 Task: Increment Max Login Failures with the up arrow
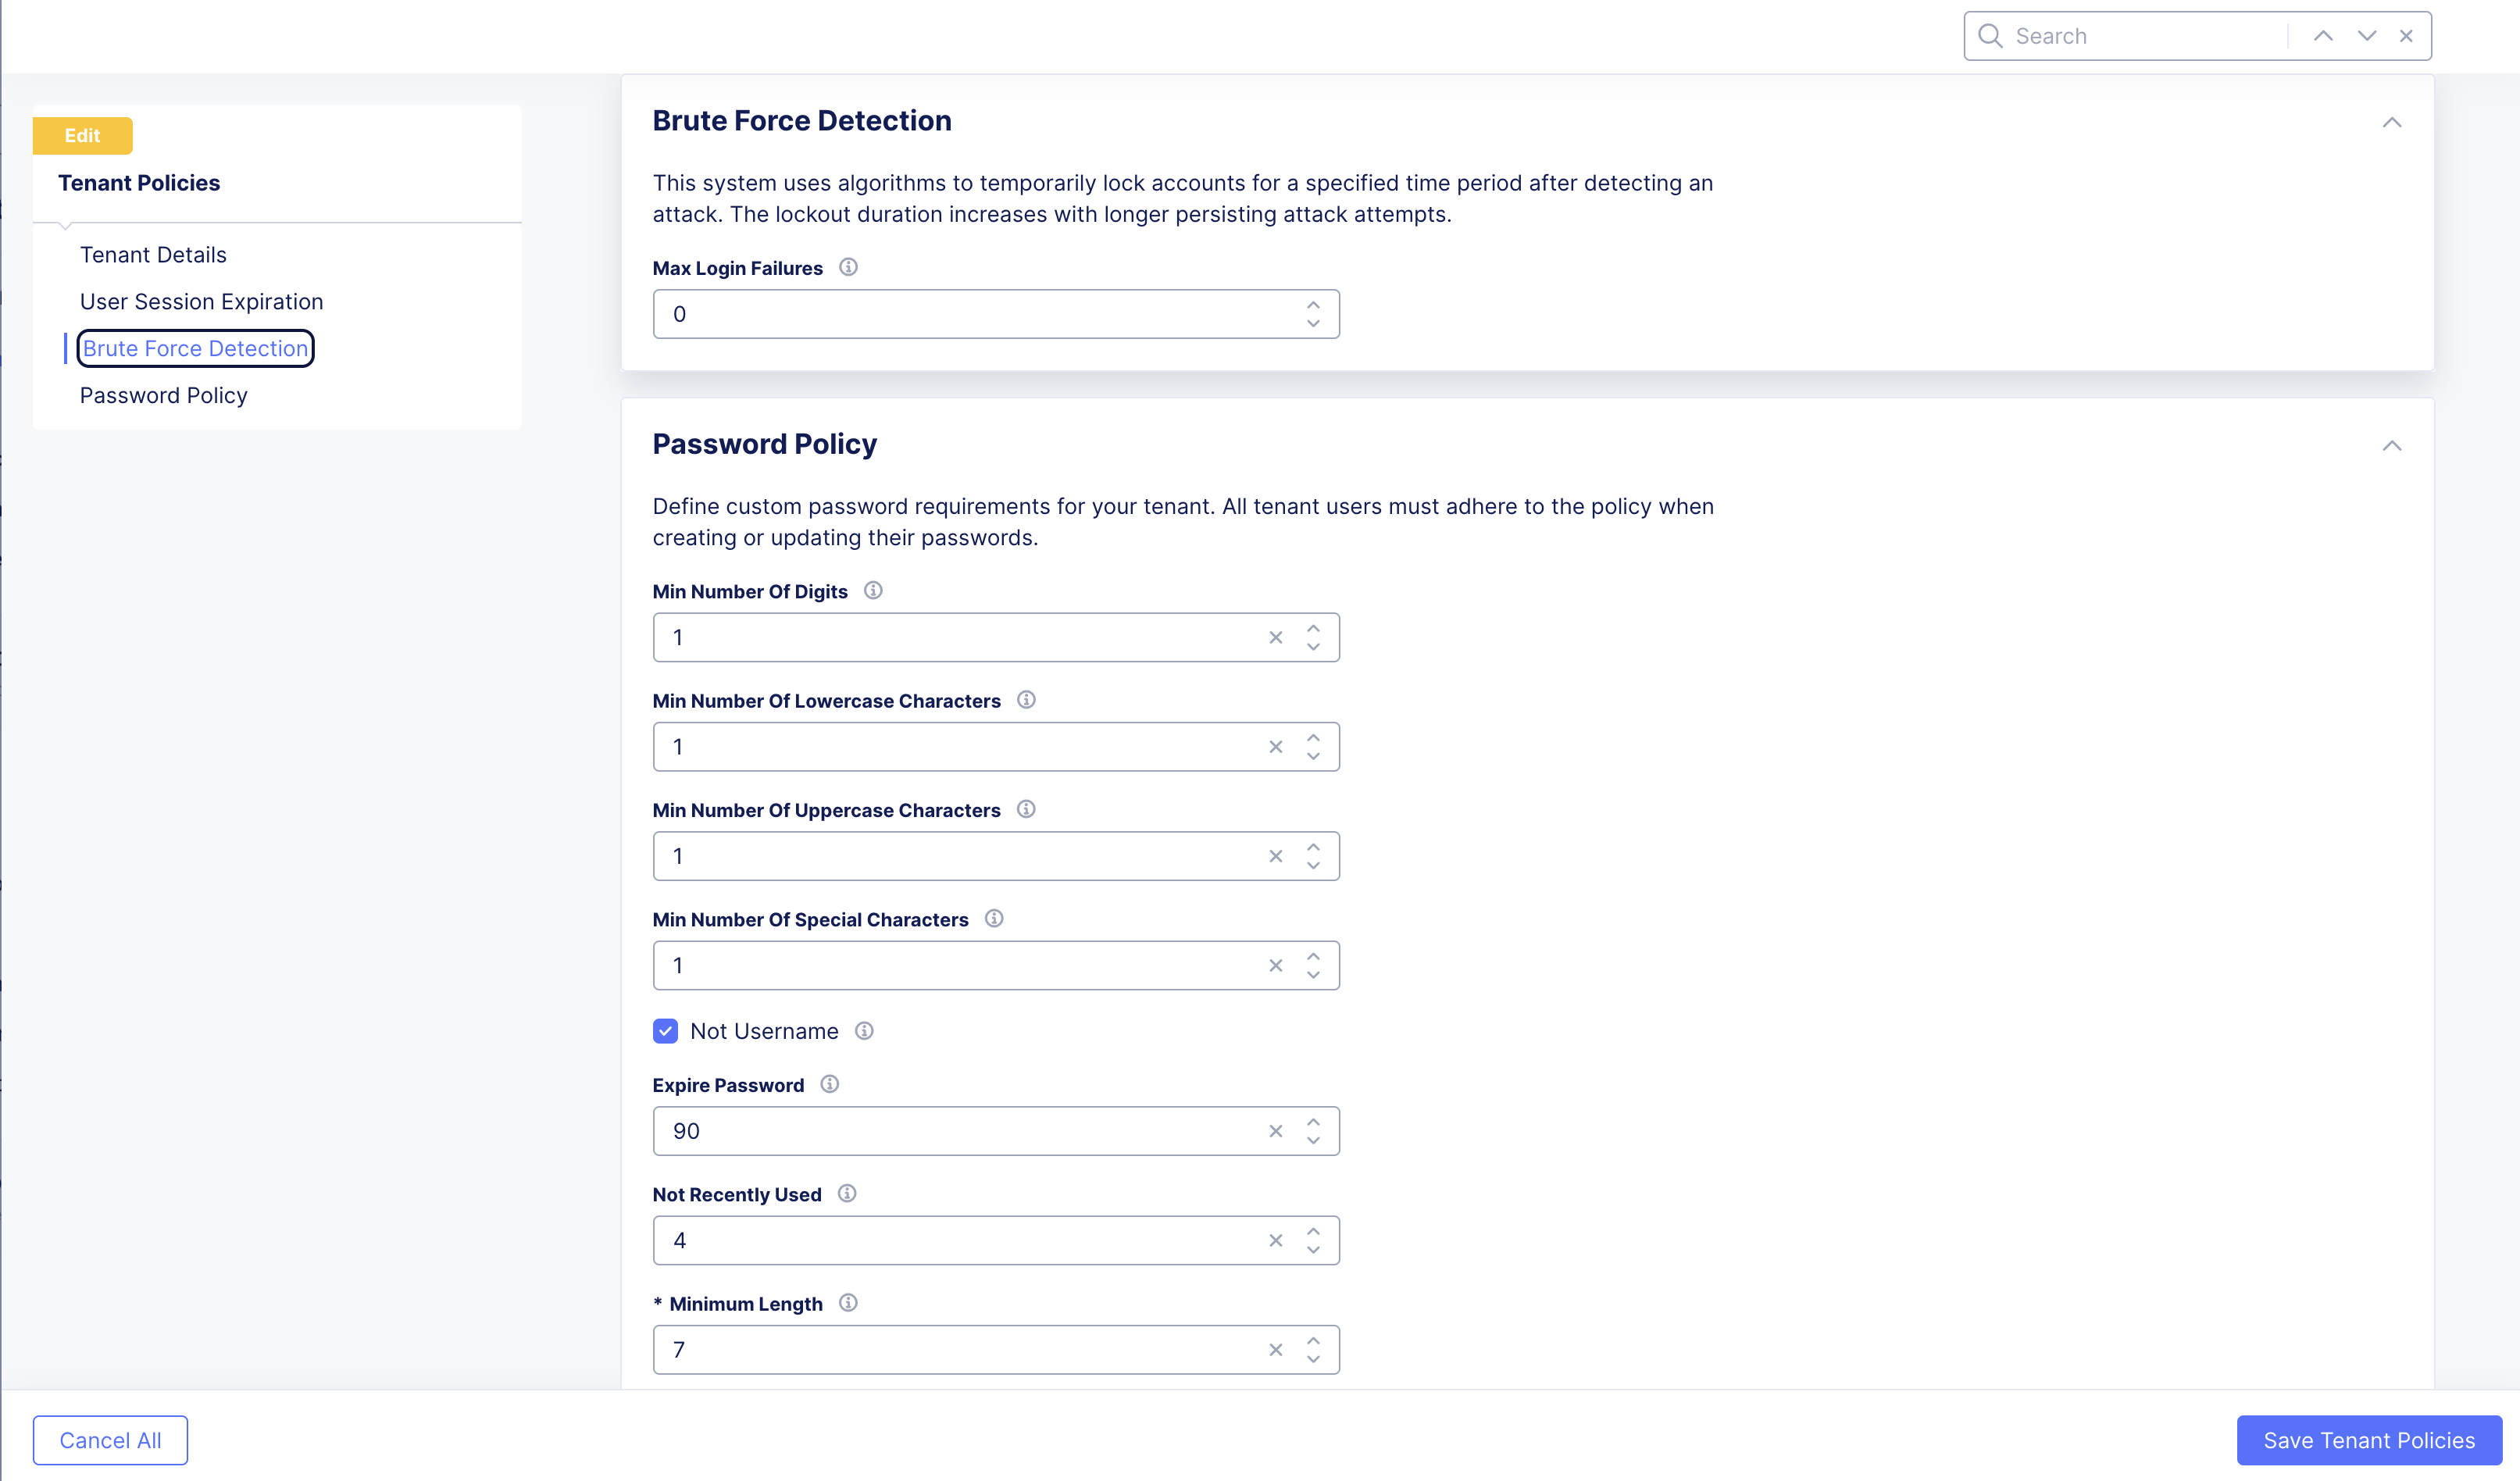click(1313, 303)
